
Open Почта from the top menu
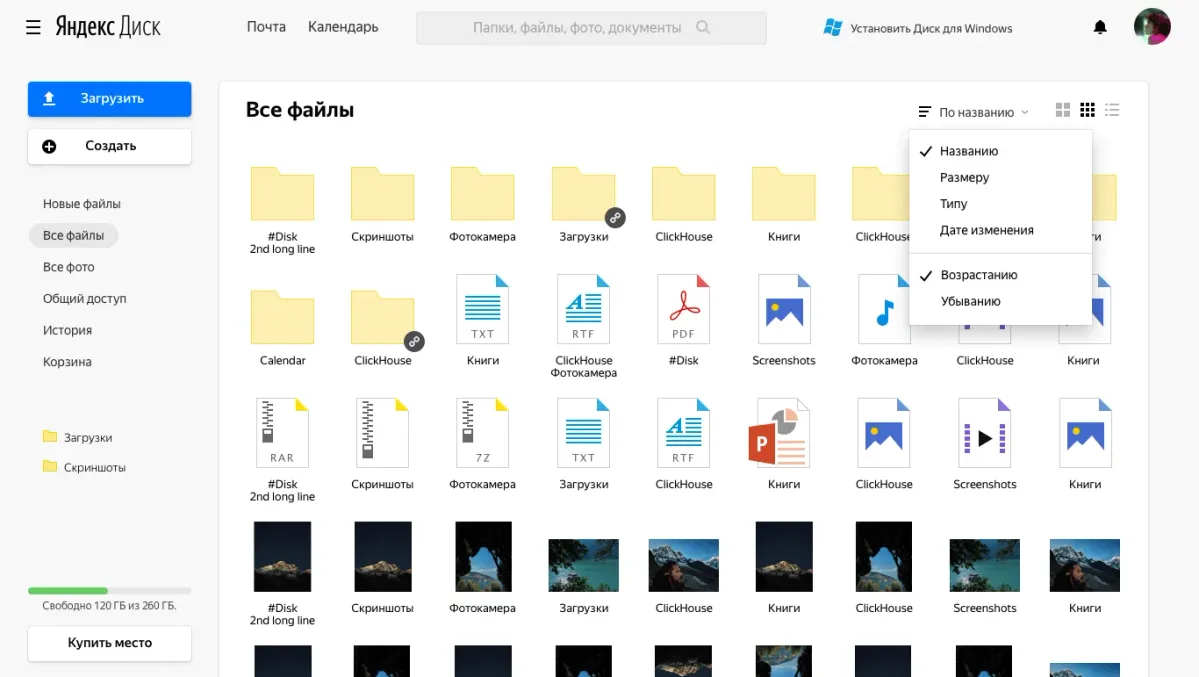[x=265, y=27]
